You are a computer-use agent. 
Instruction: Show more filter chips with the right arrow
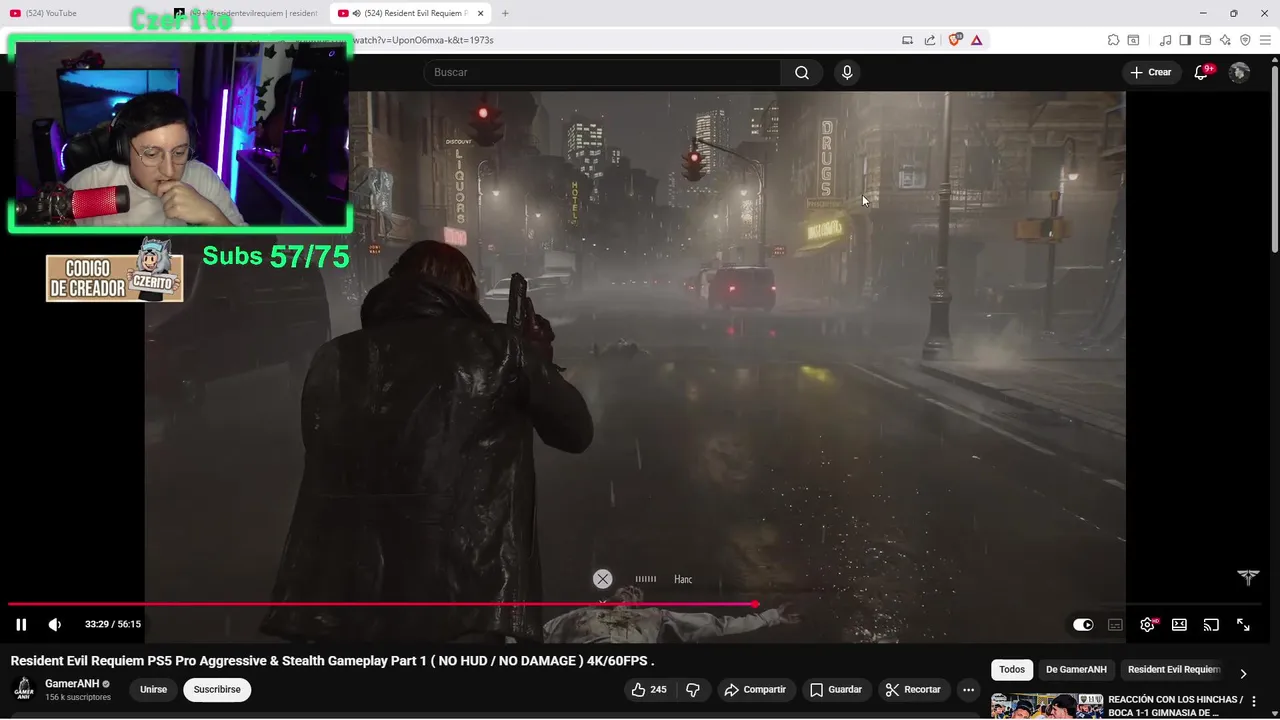point(1243,673)
